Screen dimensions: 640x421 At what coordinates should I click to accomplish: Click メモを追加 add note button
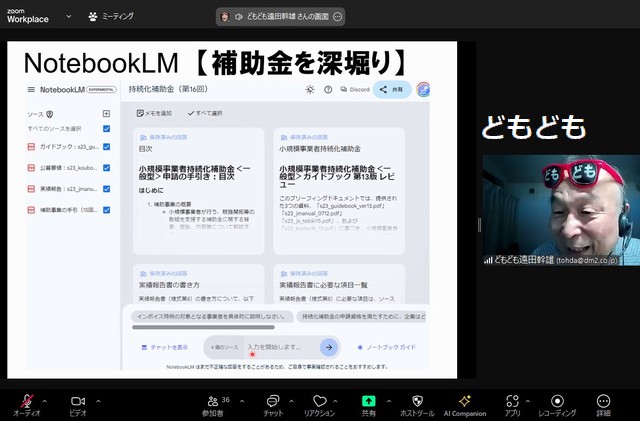pos(154,113)
